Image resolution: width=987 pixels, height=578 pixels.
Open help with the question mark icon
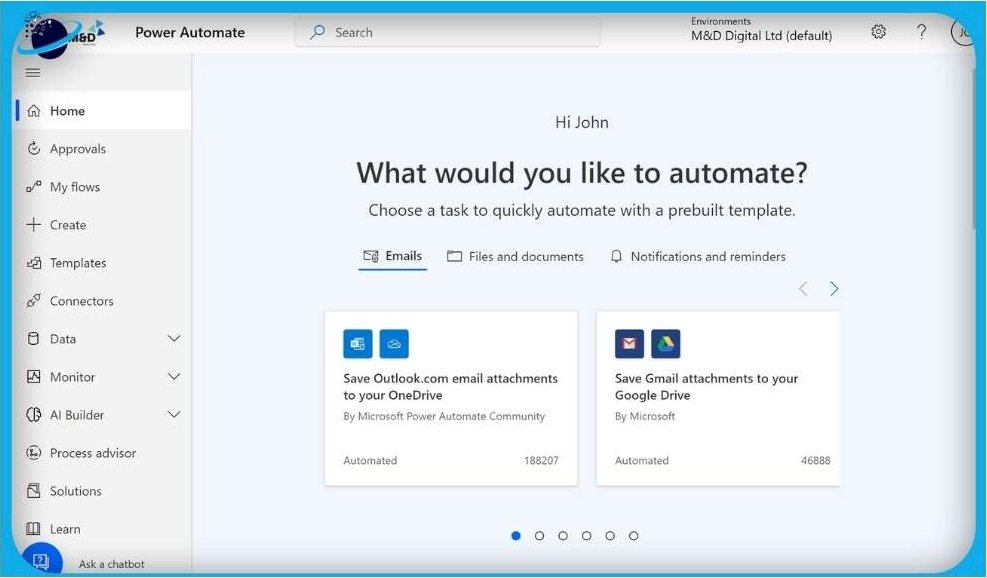[922, 31]
